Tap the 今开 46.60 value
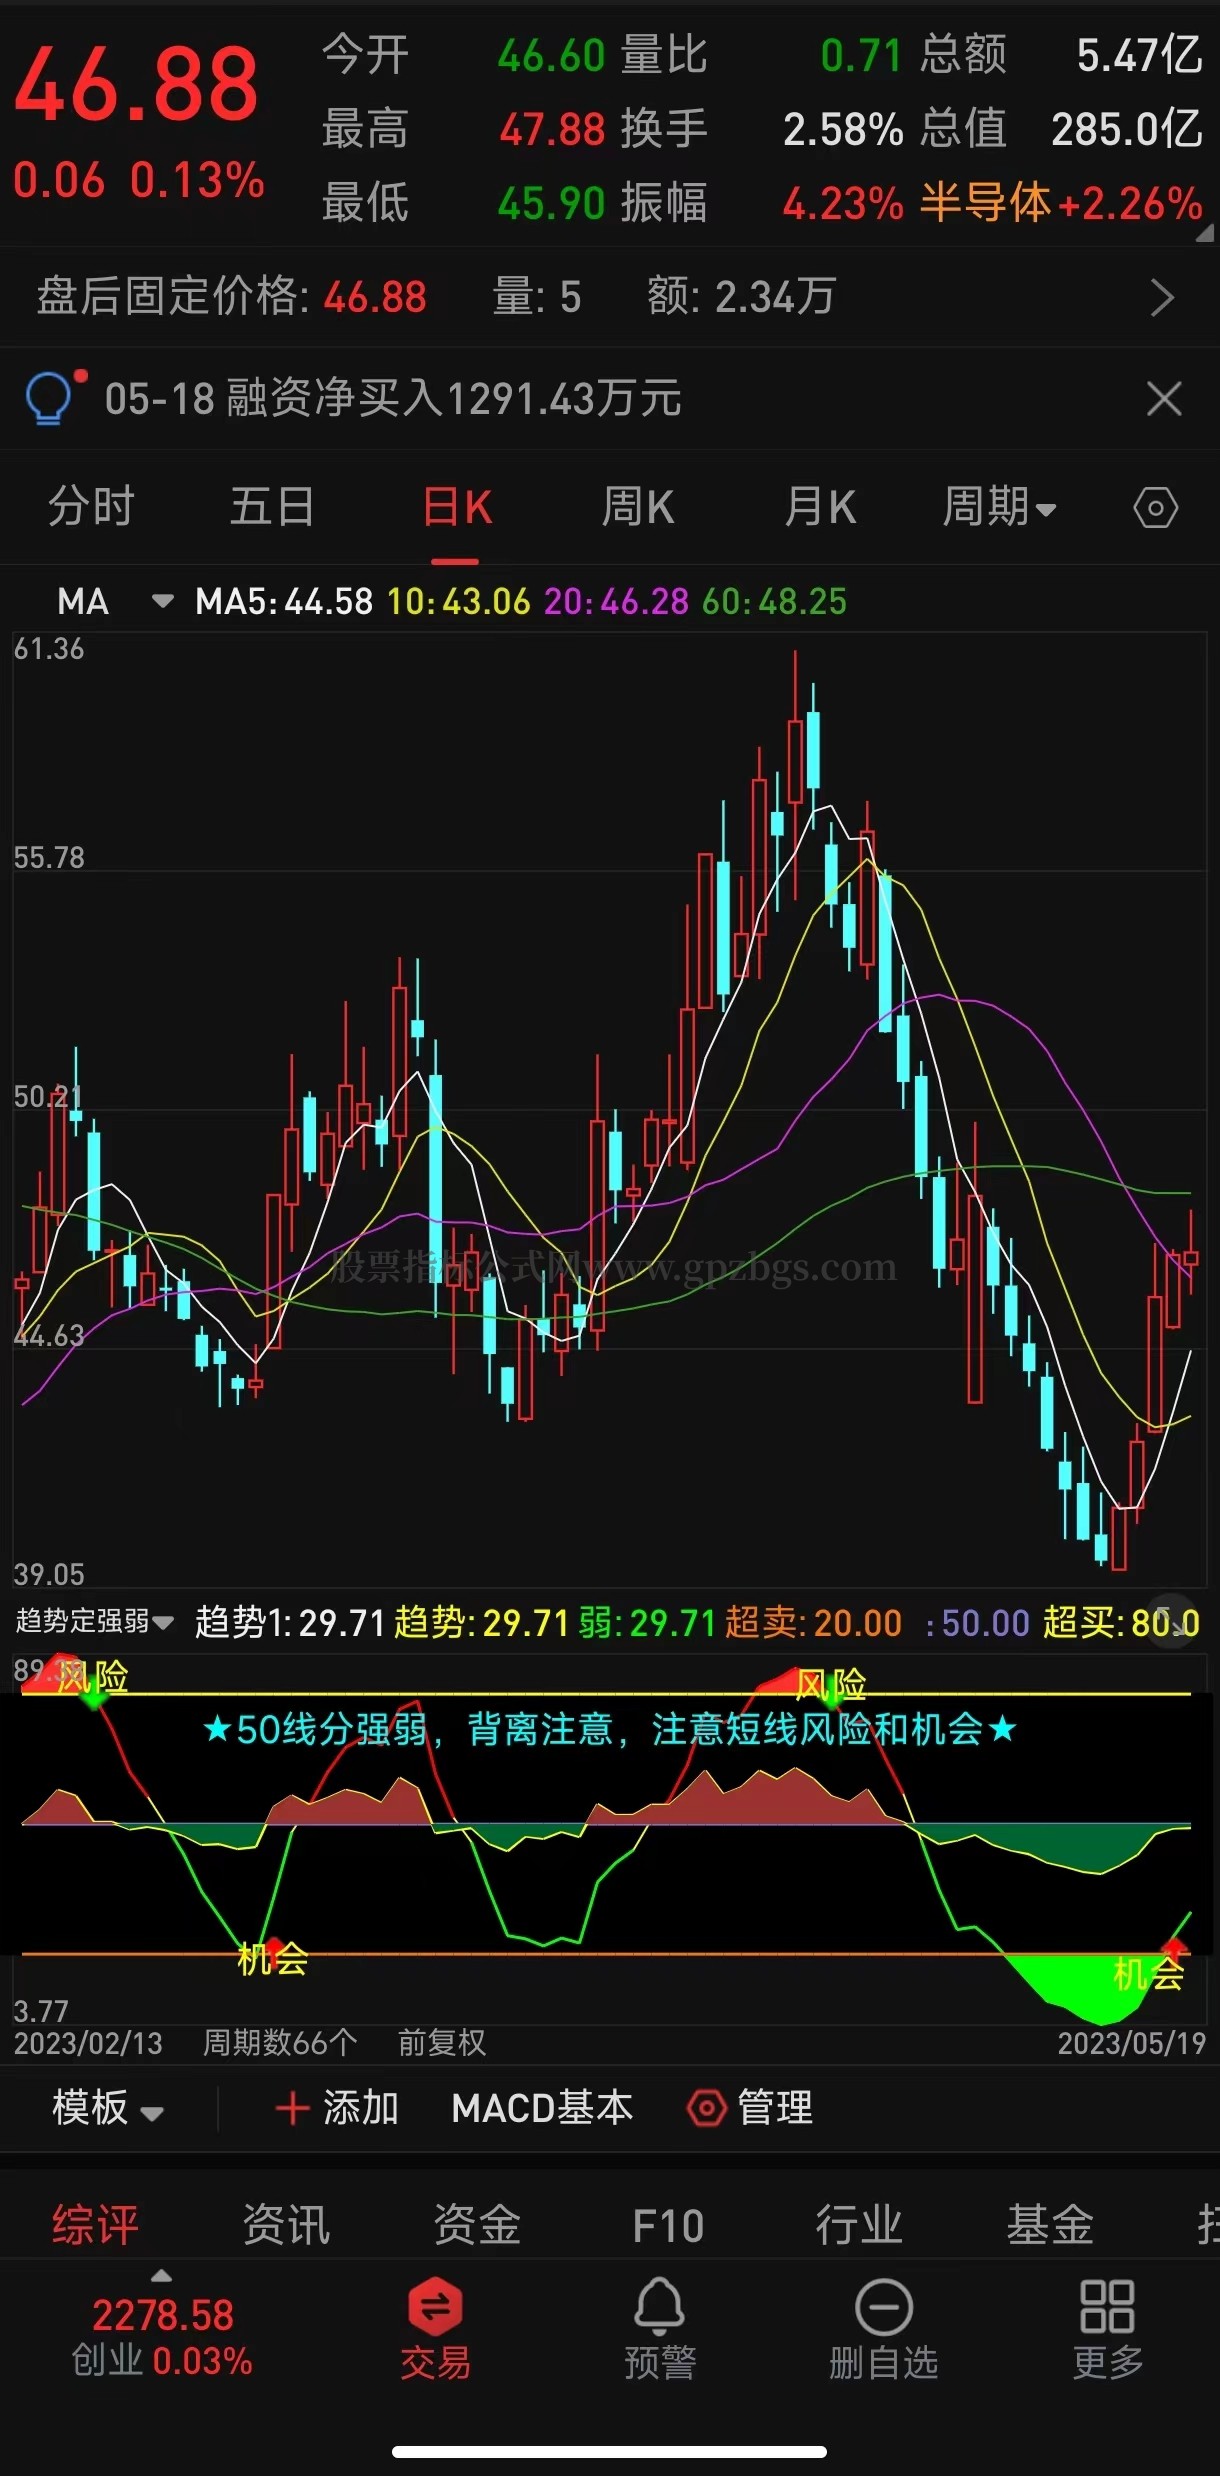 [464, 55]
